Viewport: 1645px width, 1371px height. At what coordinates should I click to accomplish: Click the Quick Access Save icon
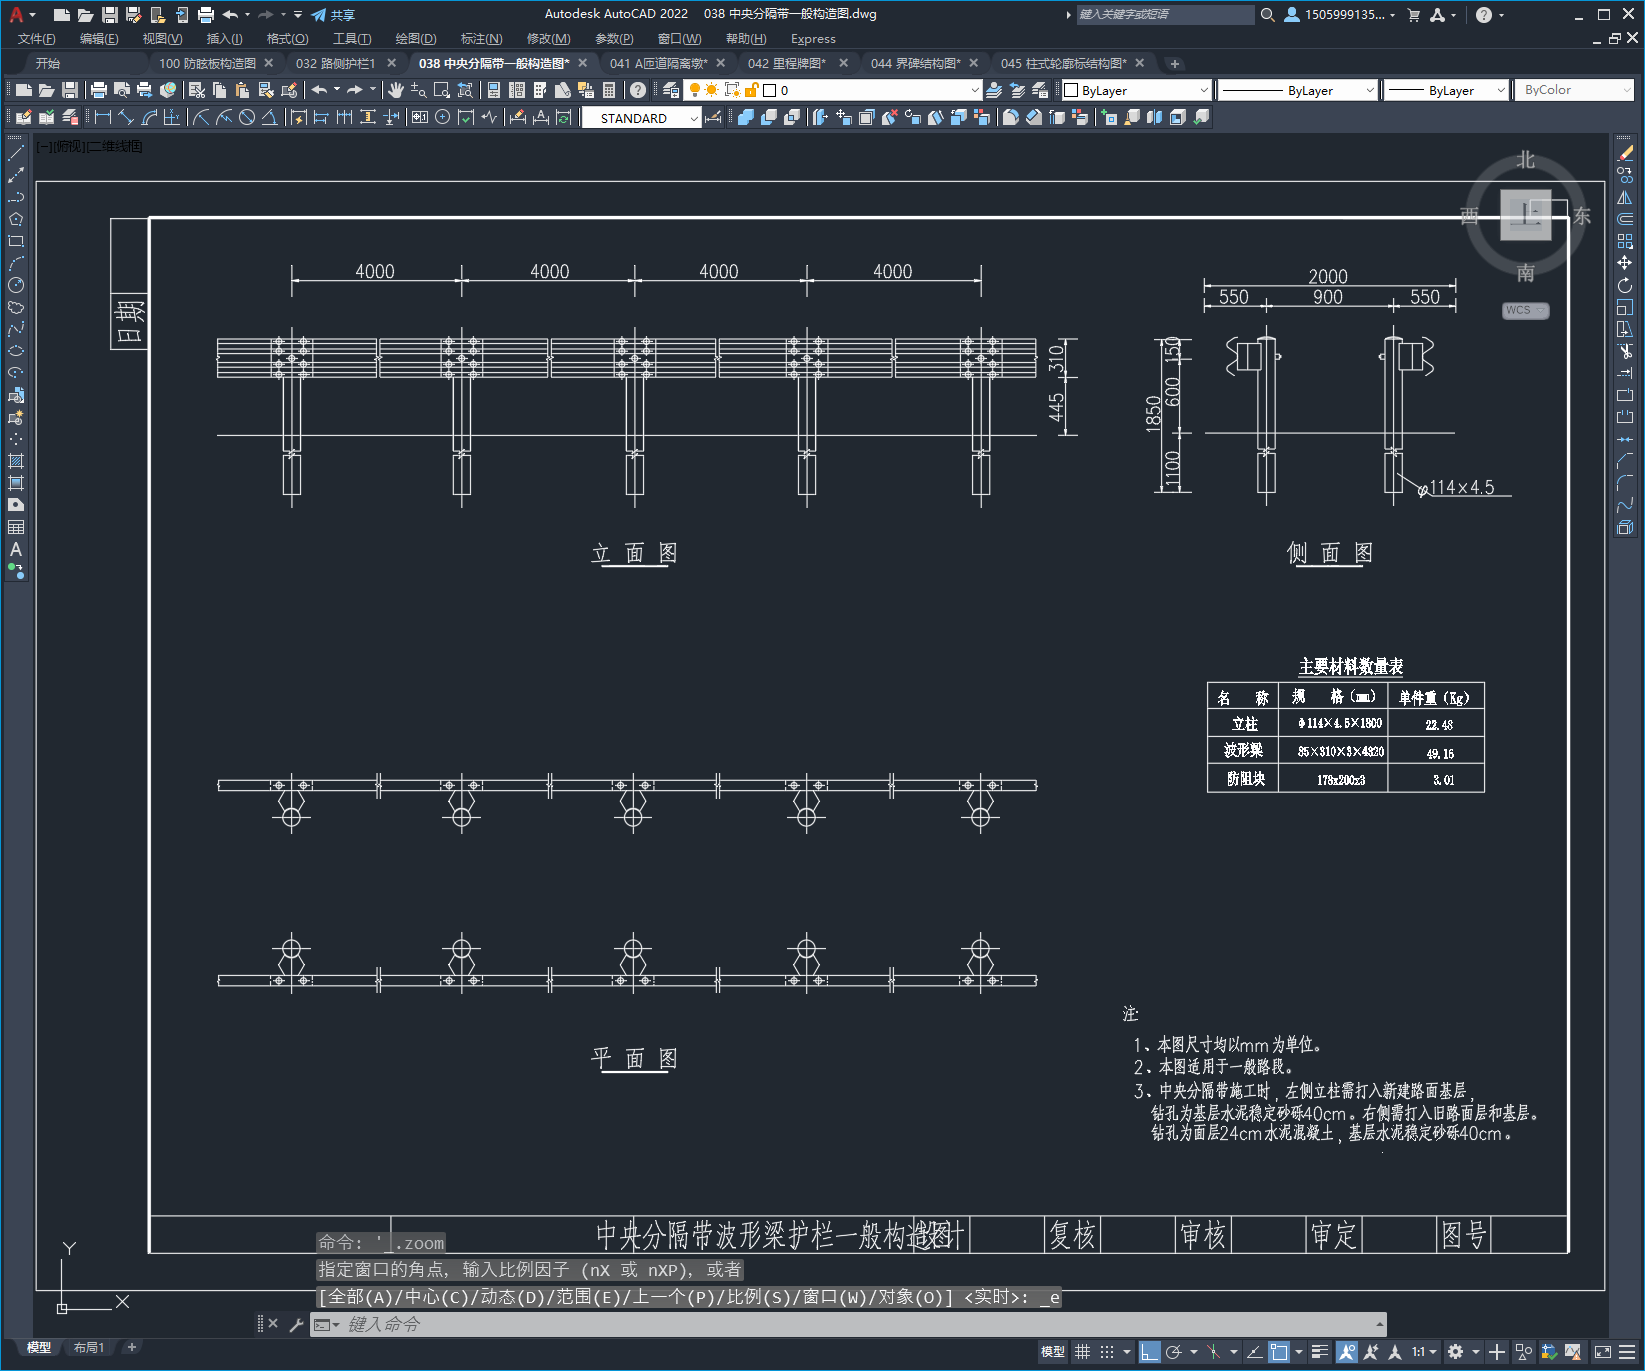coord(110,15)
